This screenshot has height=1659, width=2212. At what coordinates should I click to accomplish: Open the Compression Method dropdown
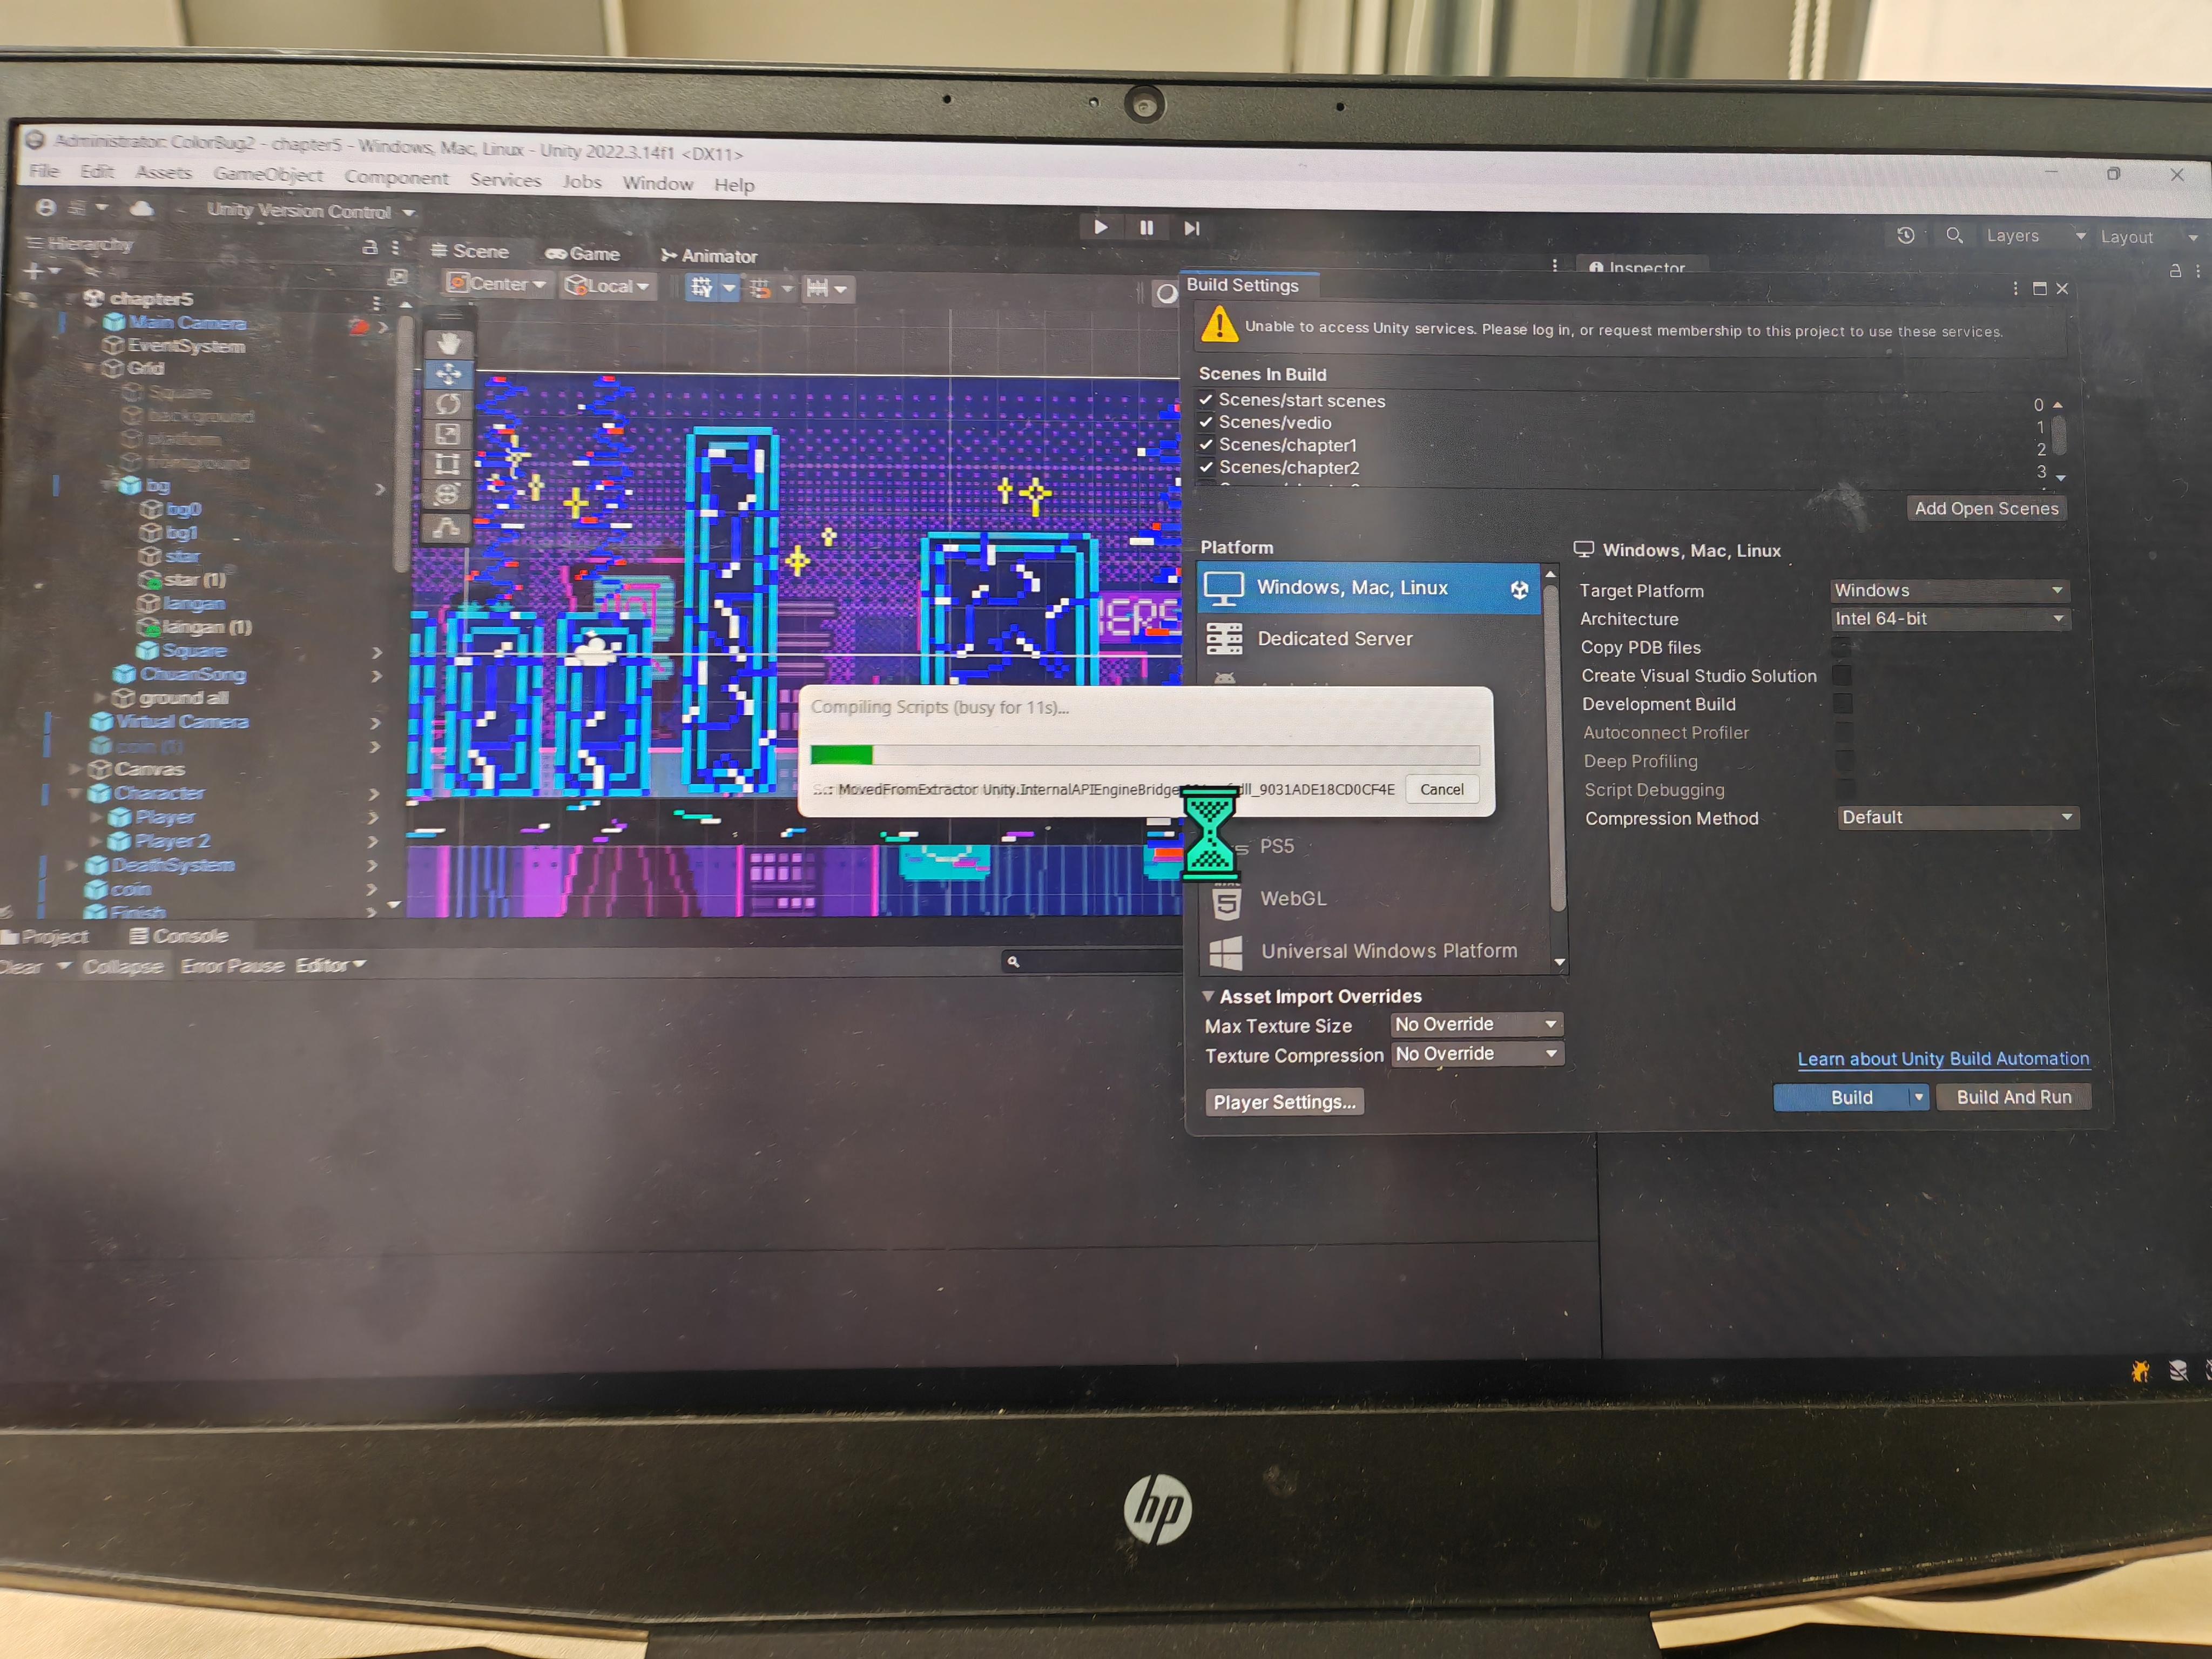(x=1957, y=817)
